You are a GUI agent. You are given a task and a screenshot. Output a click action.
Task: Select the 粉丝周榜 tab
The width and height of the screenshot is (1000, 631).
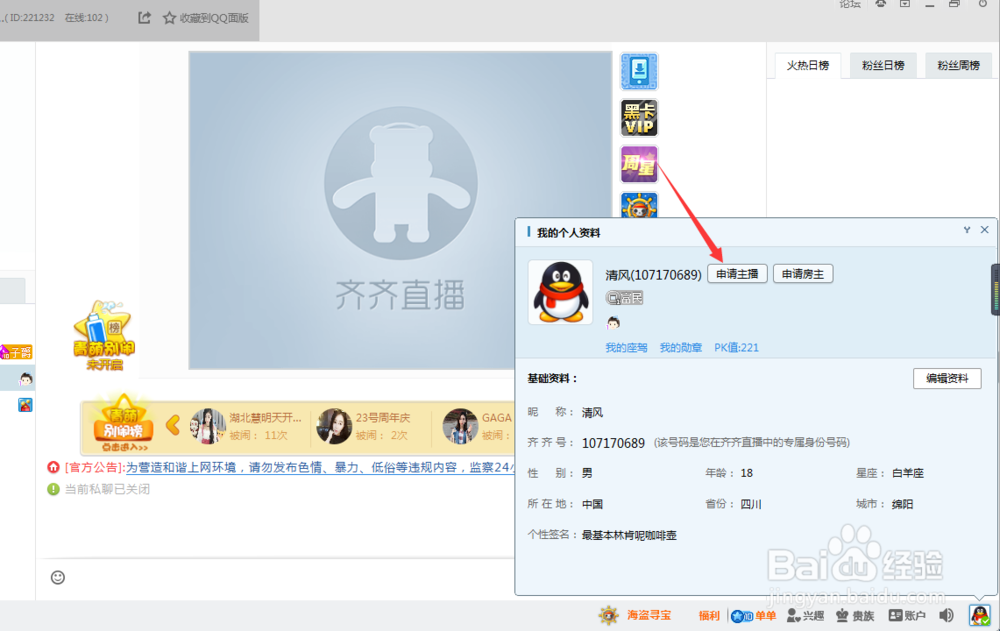[x=958, y=65]
